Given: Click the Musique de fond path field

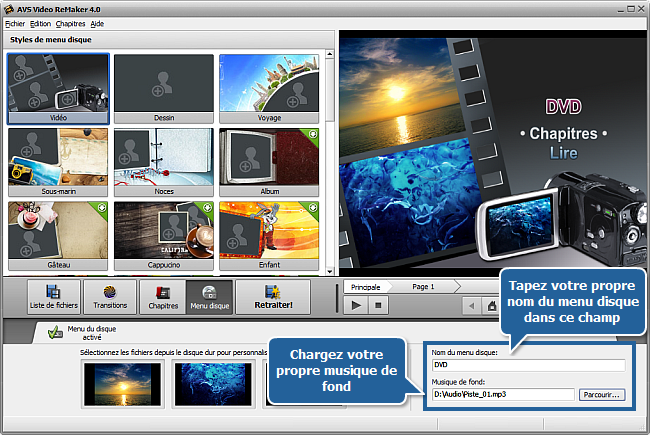Looking at the screenshot, I should click(501, 395).
